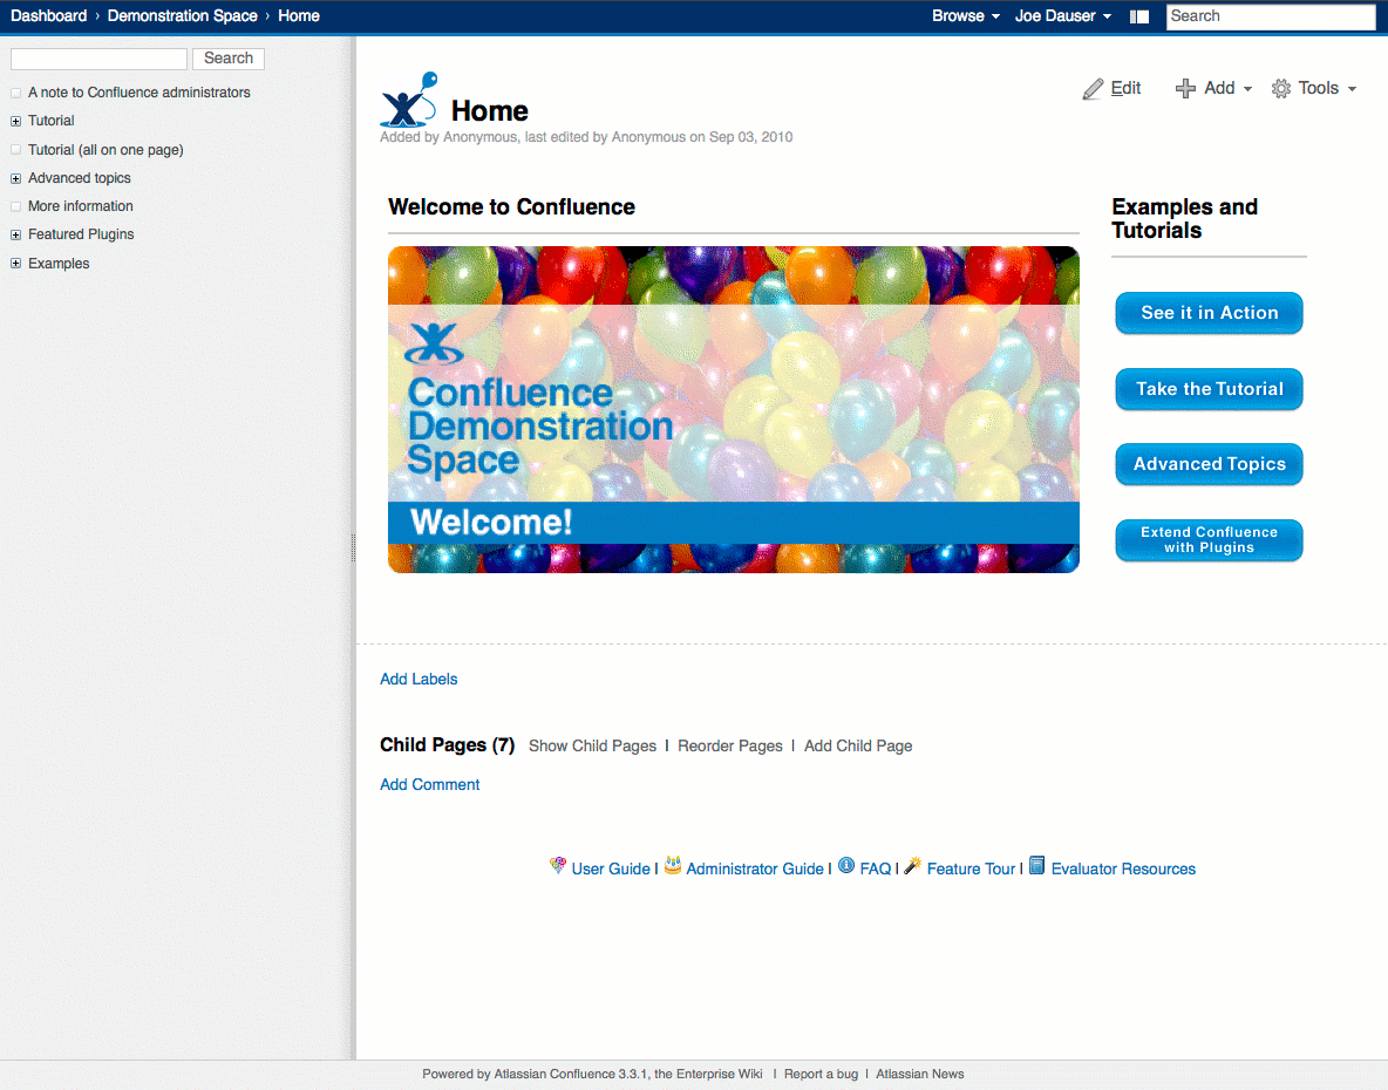Select the checkbox next to More information

coord(16,205)
